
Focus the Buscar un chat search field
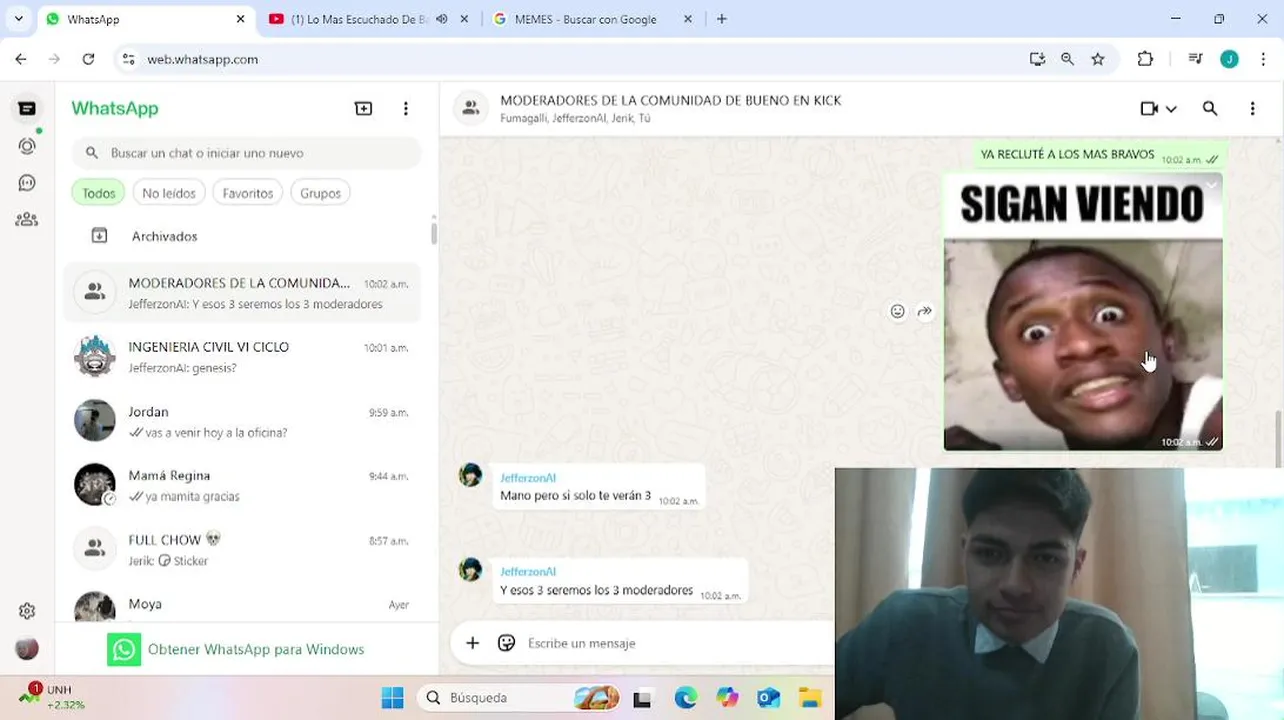[247, 153]
